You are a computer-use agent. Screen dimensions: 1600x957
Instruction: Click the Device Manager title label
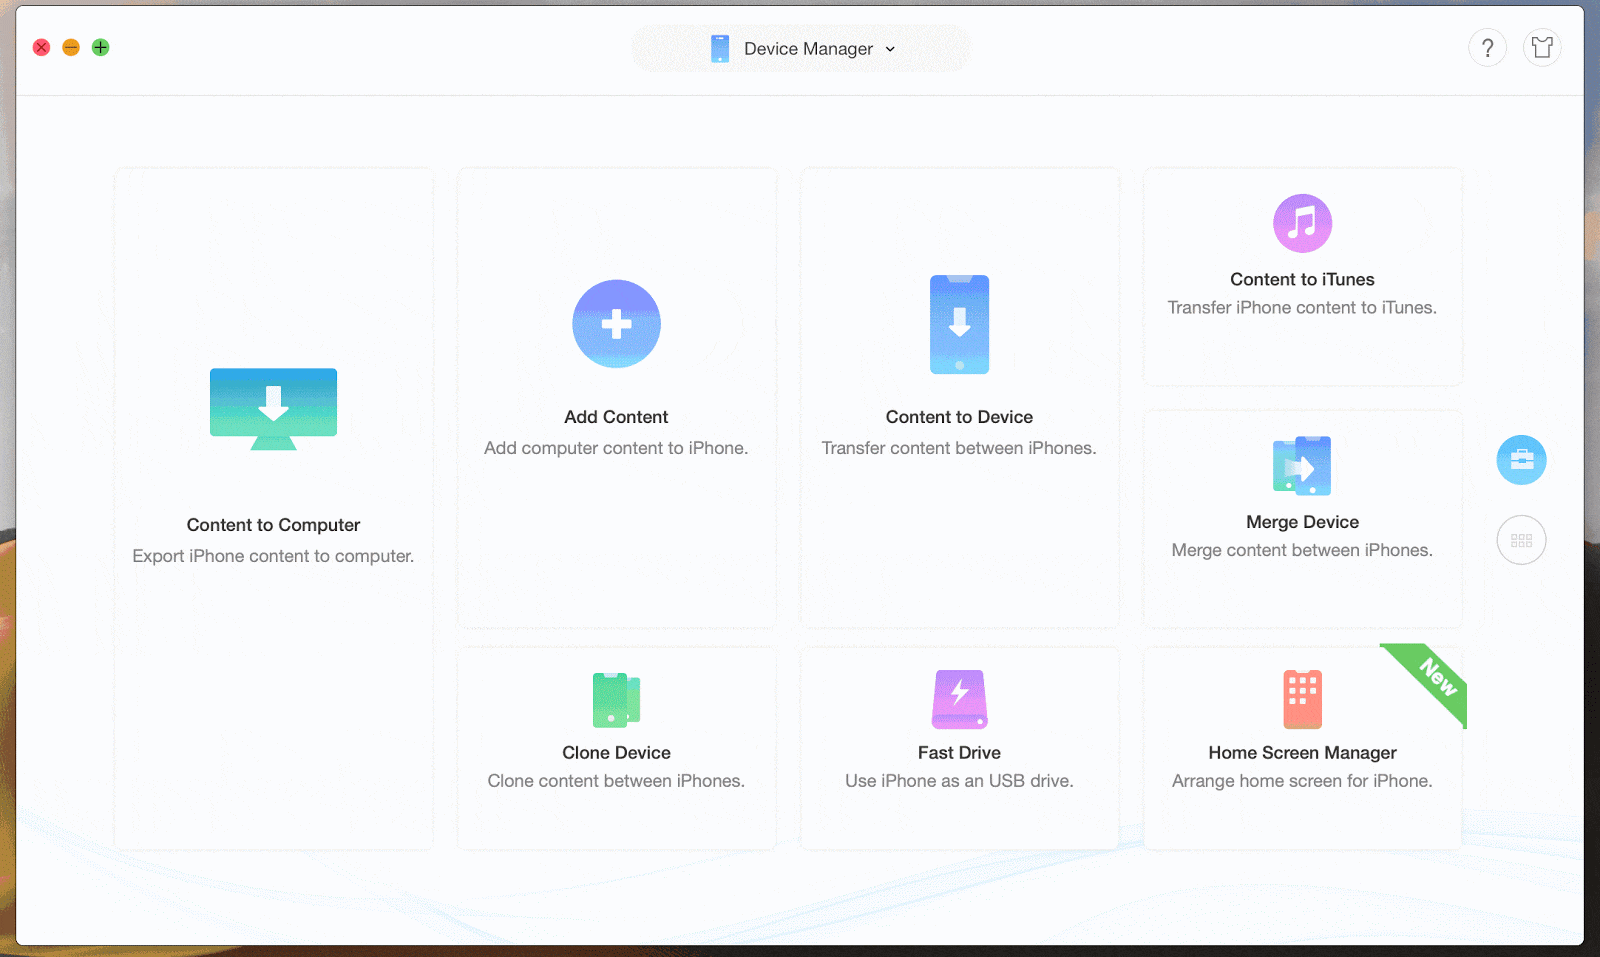(808, 49)
